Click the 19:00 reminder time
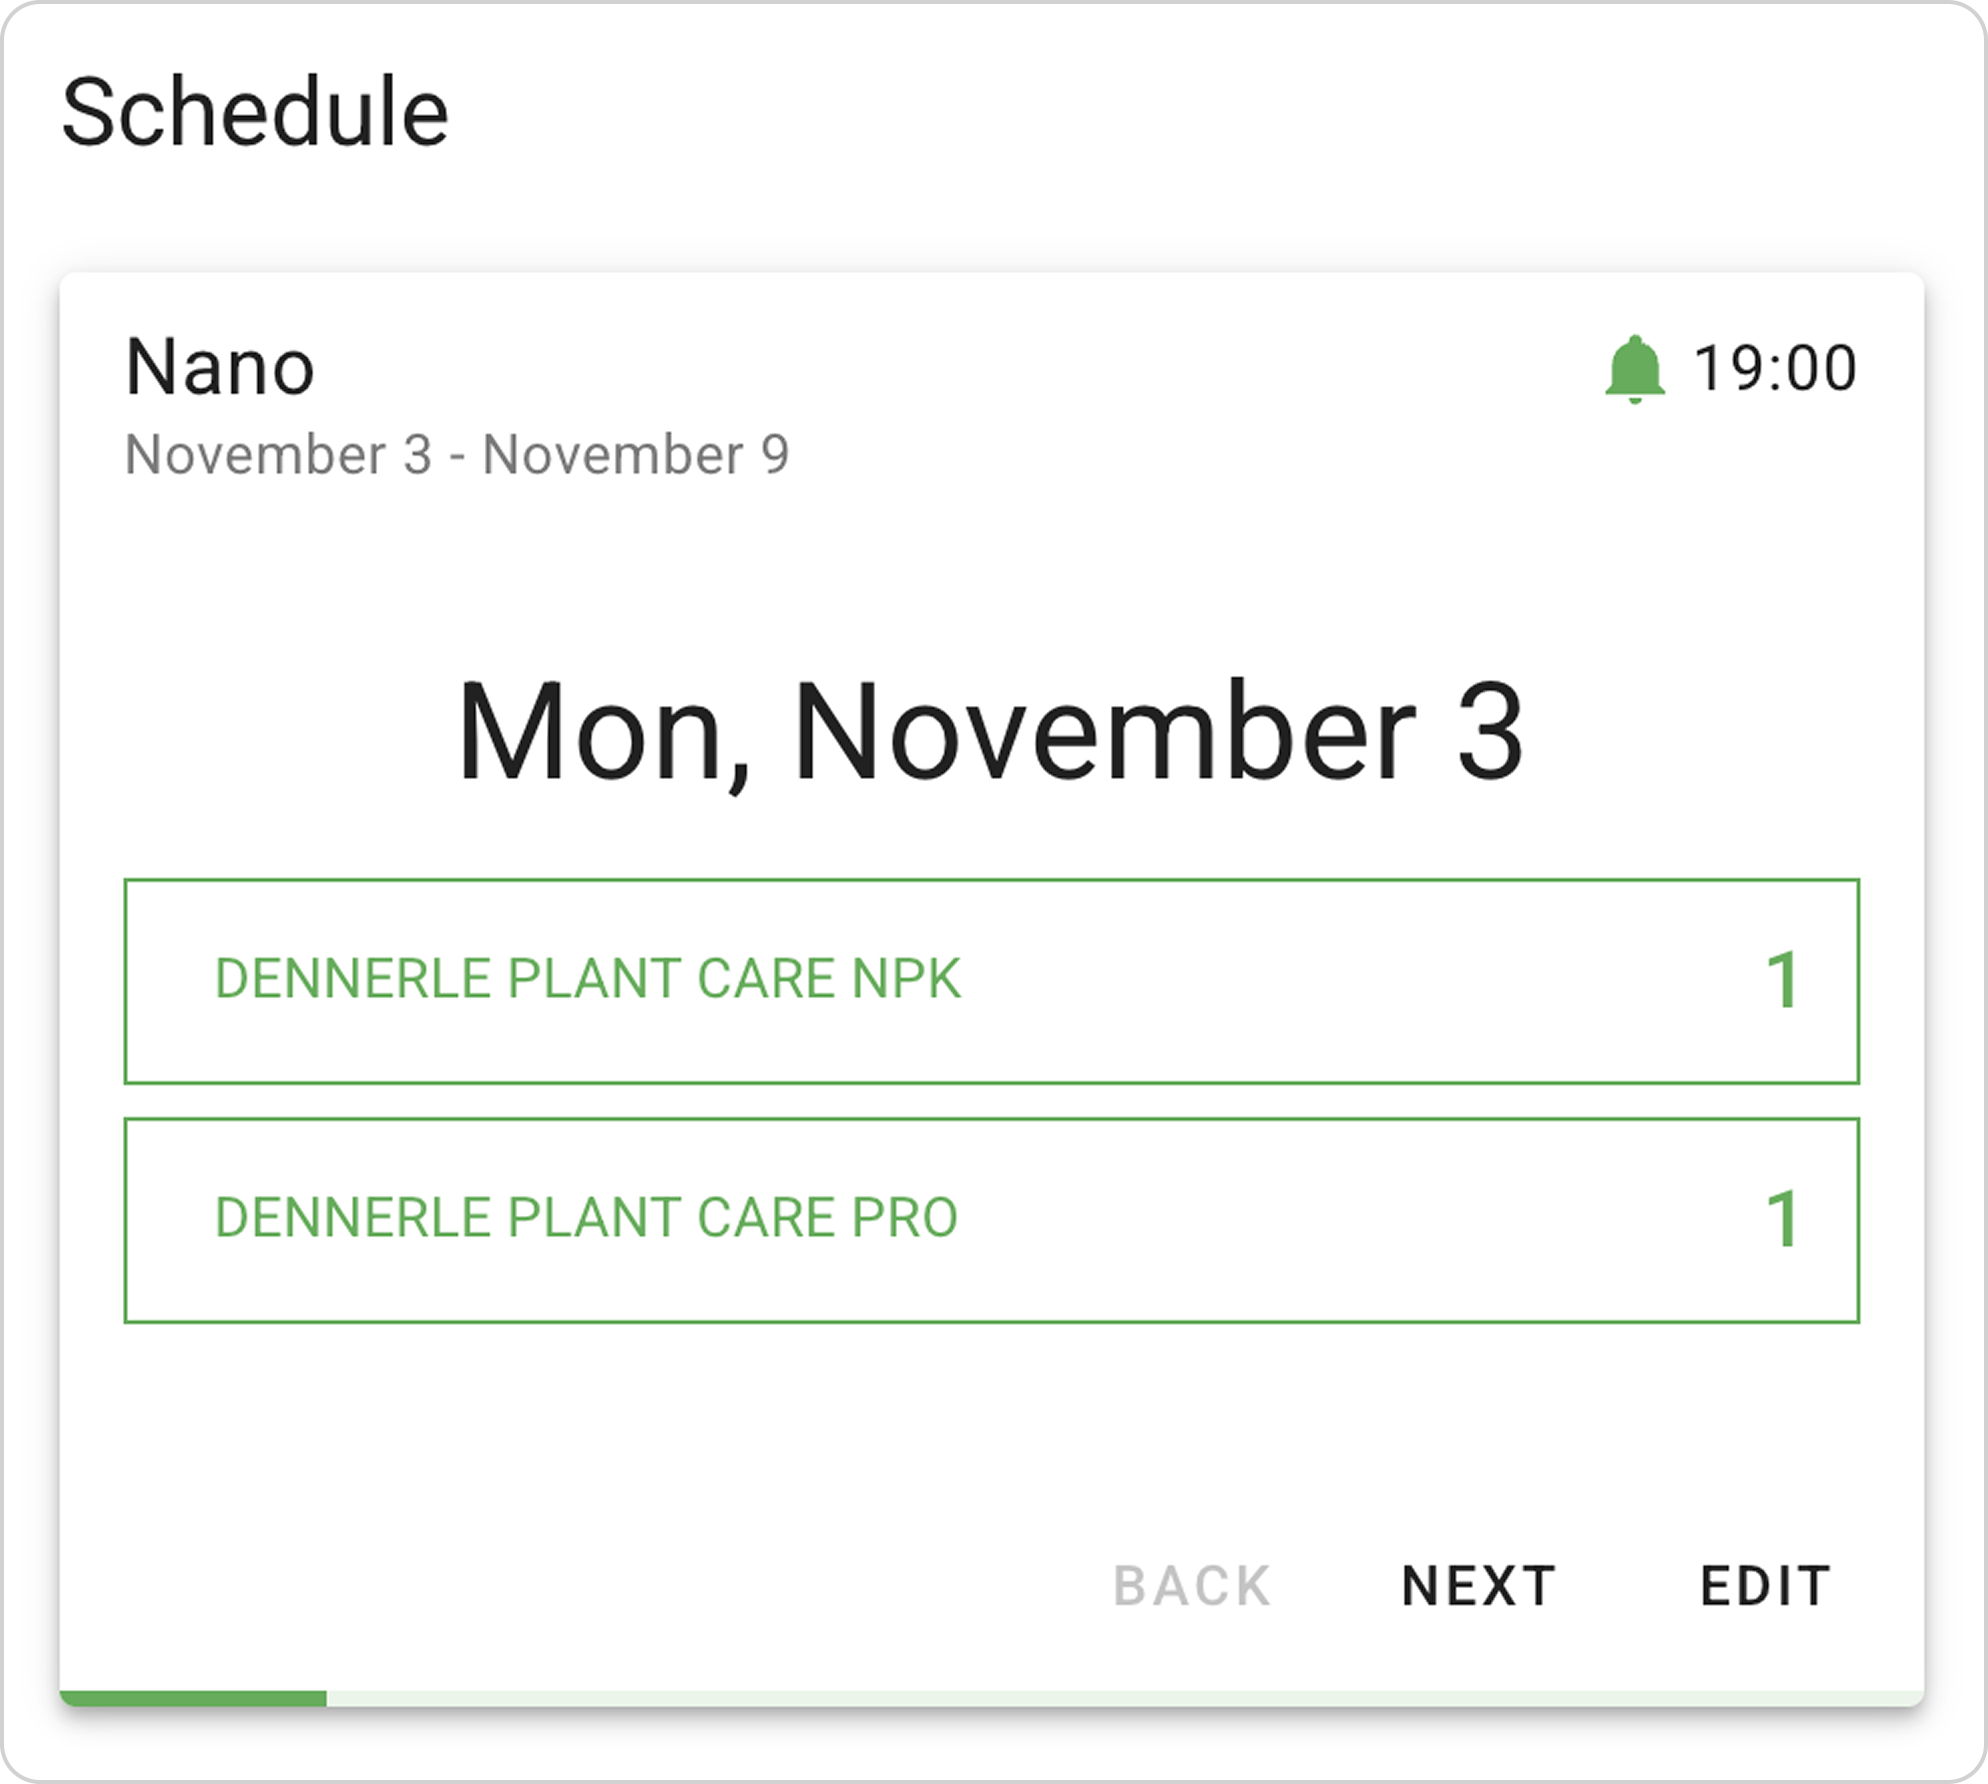This screenshot has height=1784, width=1988. tap(1775, 368)
